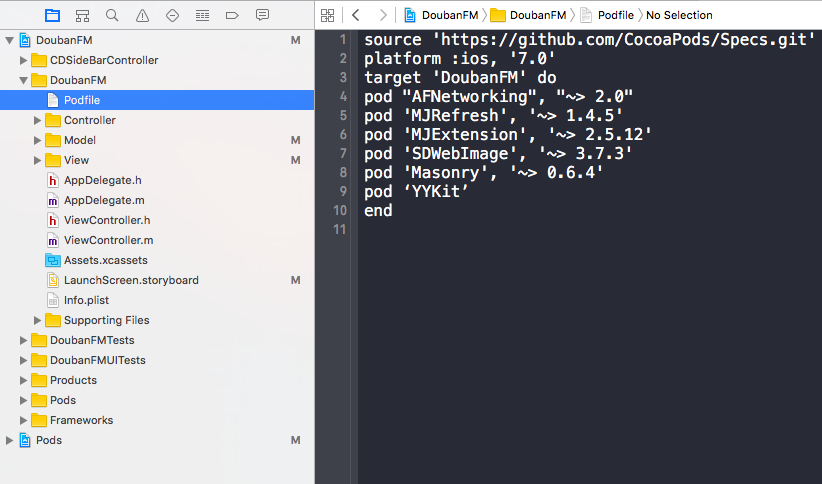Click the target 'DoubanFM' do line
This screenshot has height=484, width=822.
pos(460,78)
